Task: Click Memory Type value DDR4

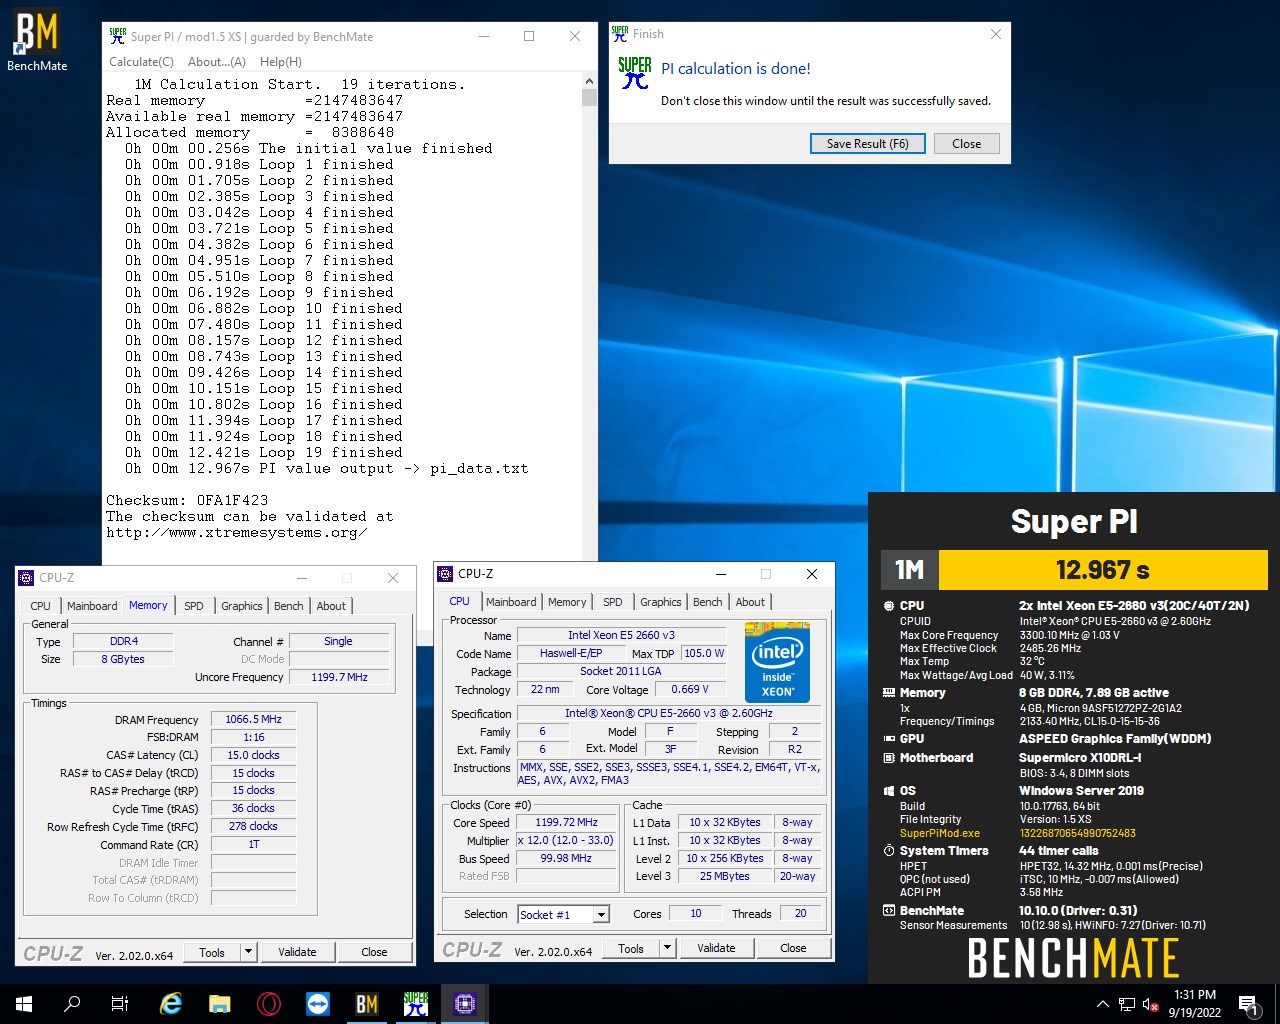Action: 124,641
